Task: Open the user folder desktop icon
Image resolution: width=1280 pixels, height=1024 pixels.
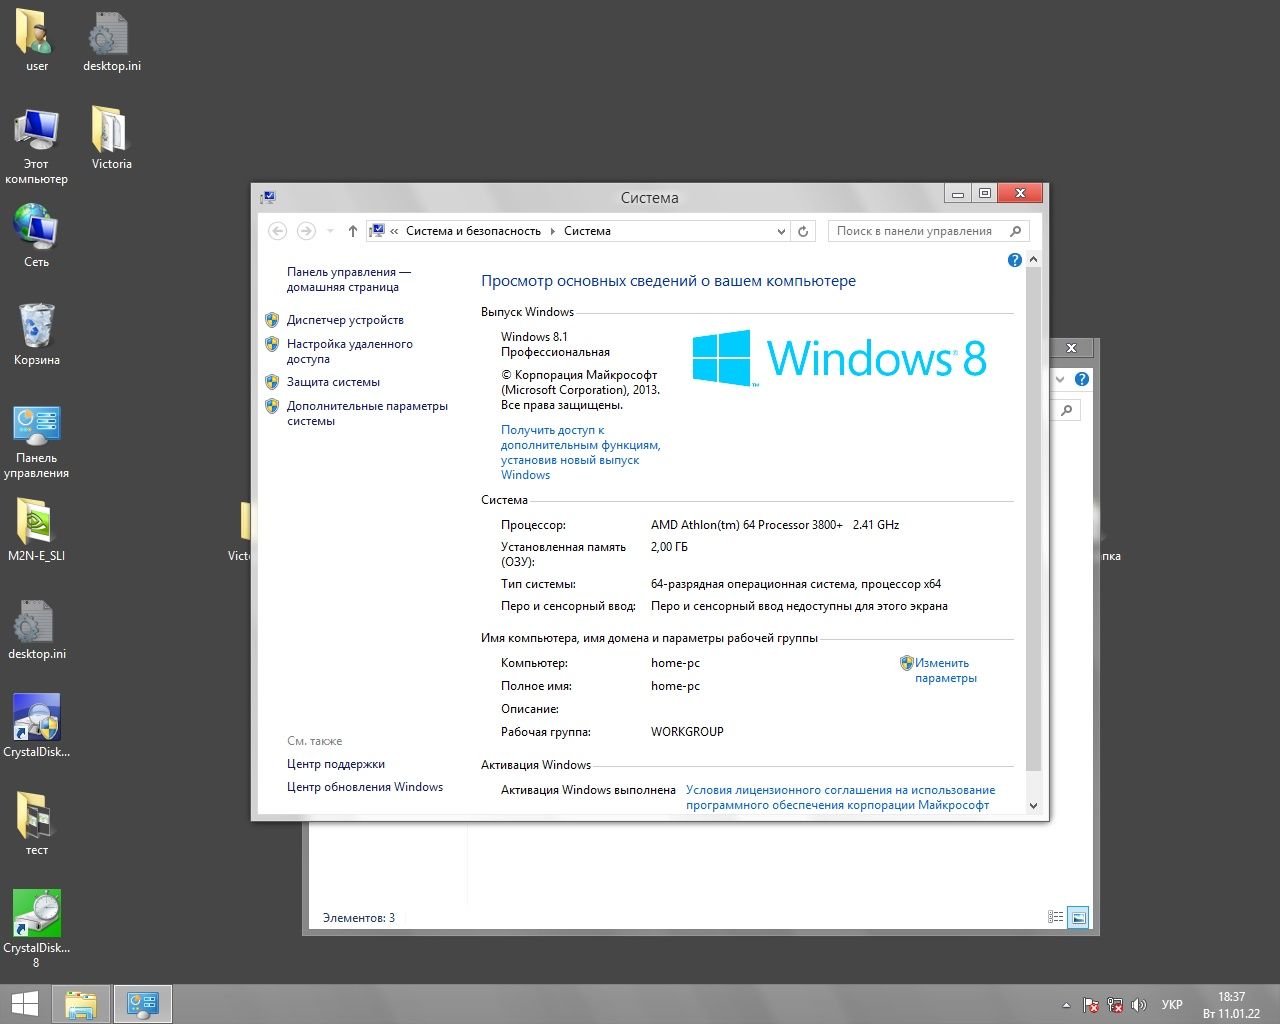Action: [36, 41]
